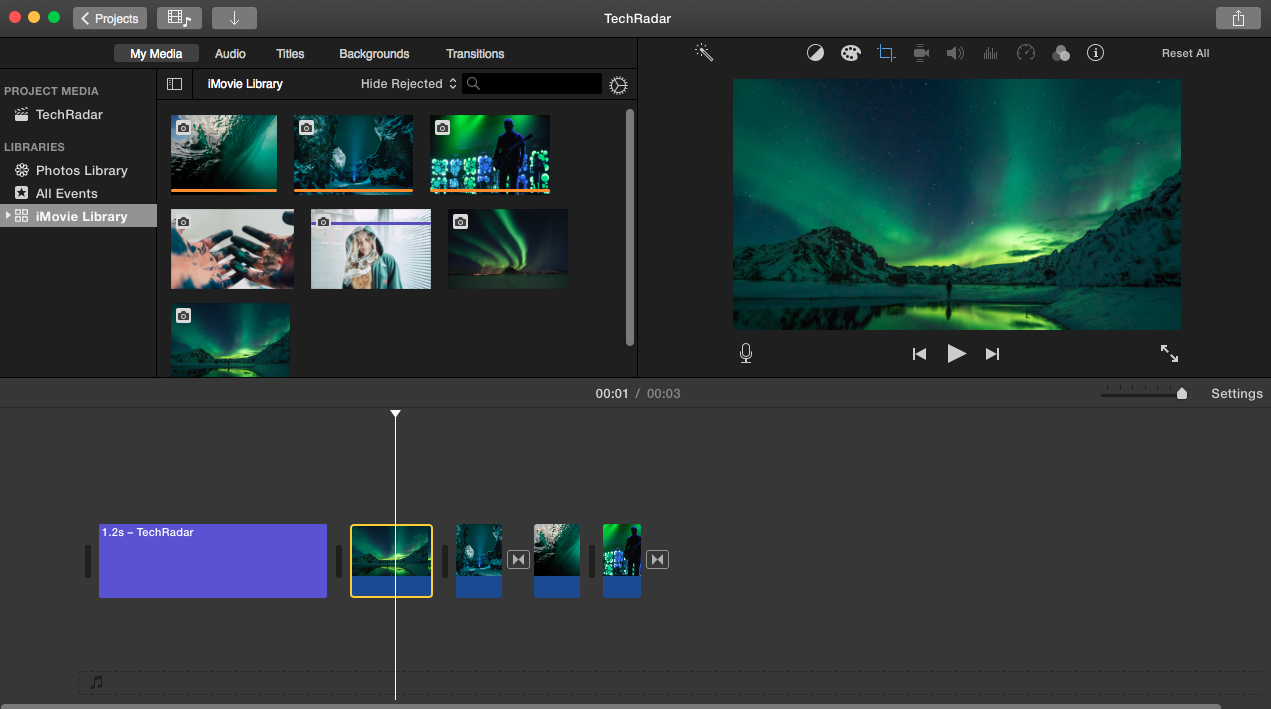The image size is (1271, 709).
Task: Open the volume adjustment icon
Action: tap(955, 53)
